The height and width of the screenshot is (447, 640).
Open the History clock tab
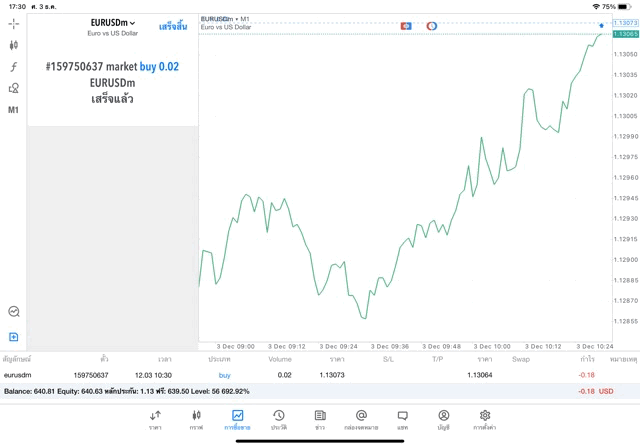(279, 420)
